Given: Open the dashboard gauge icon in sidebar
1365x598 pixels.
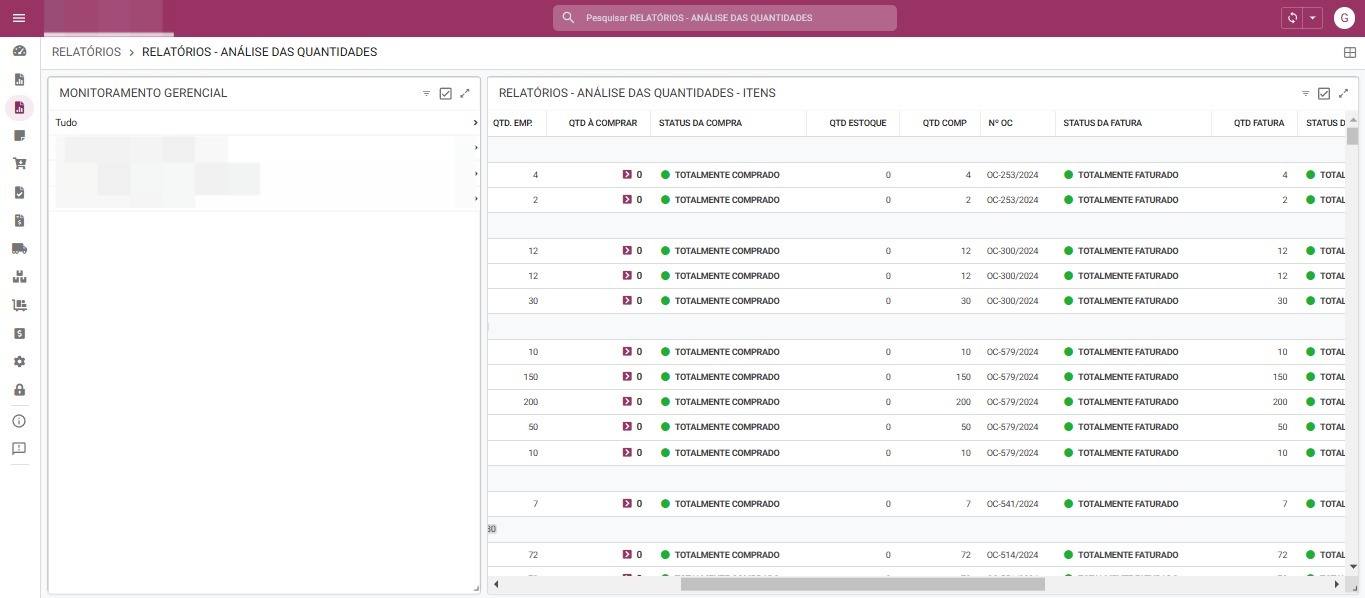Looking at the screenshot, I should coord(19,51).
